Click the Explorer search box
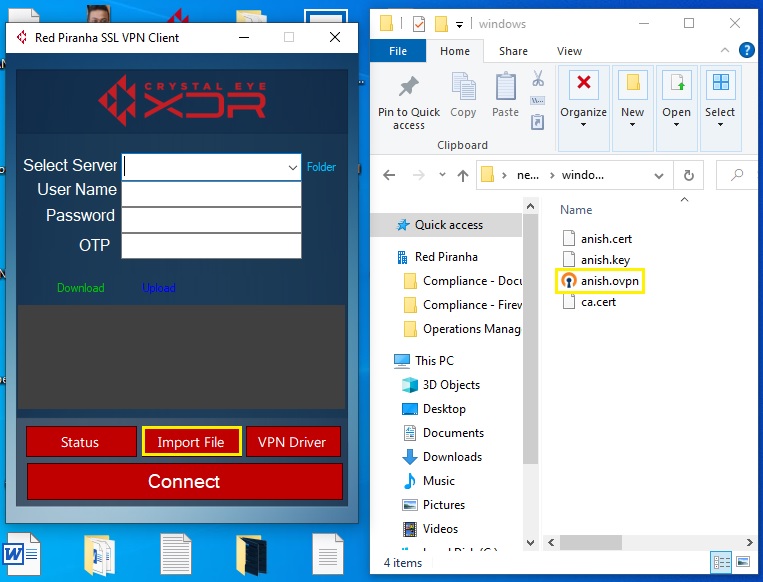The height and width of the screenshot is (582, 763). tap(737, 175)
